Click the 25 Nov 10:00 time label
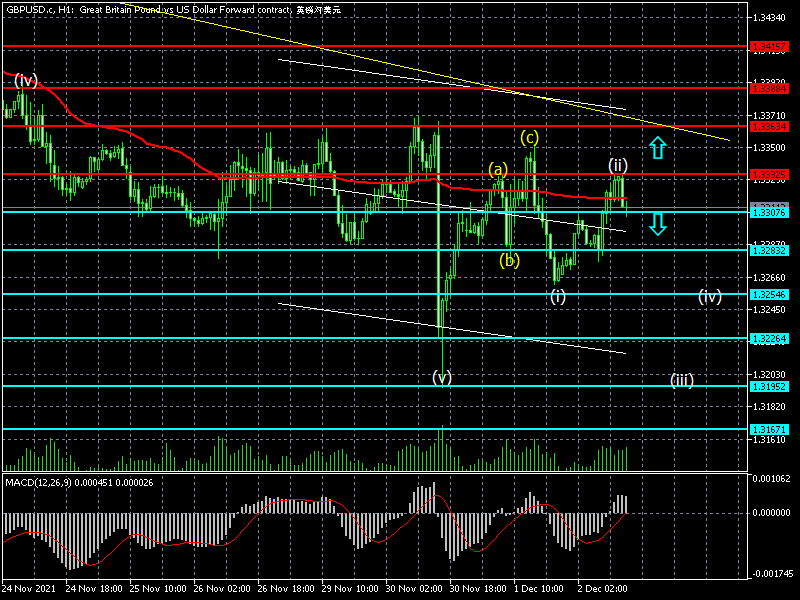This screenshot has width=800, height=600. click(x=158, y=589)
